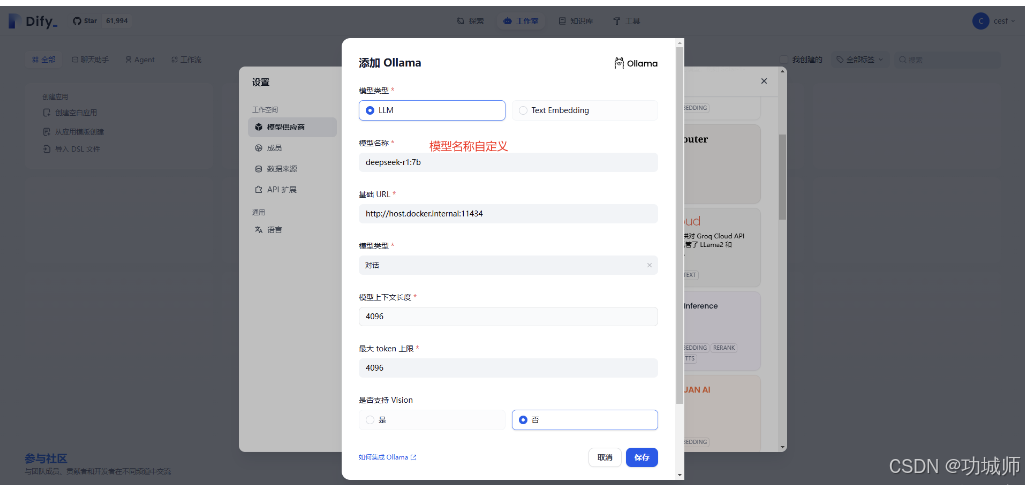Image resolution: width=1025 pixels, height=485 pixels.
Task: Click the magnifier icon in the search box
Action: point(903,59)
